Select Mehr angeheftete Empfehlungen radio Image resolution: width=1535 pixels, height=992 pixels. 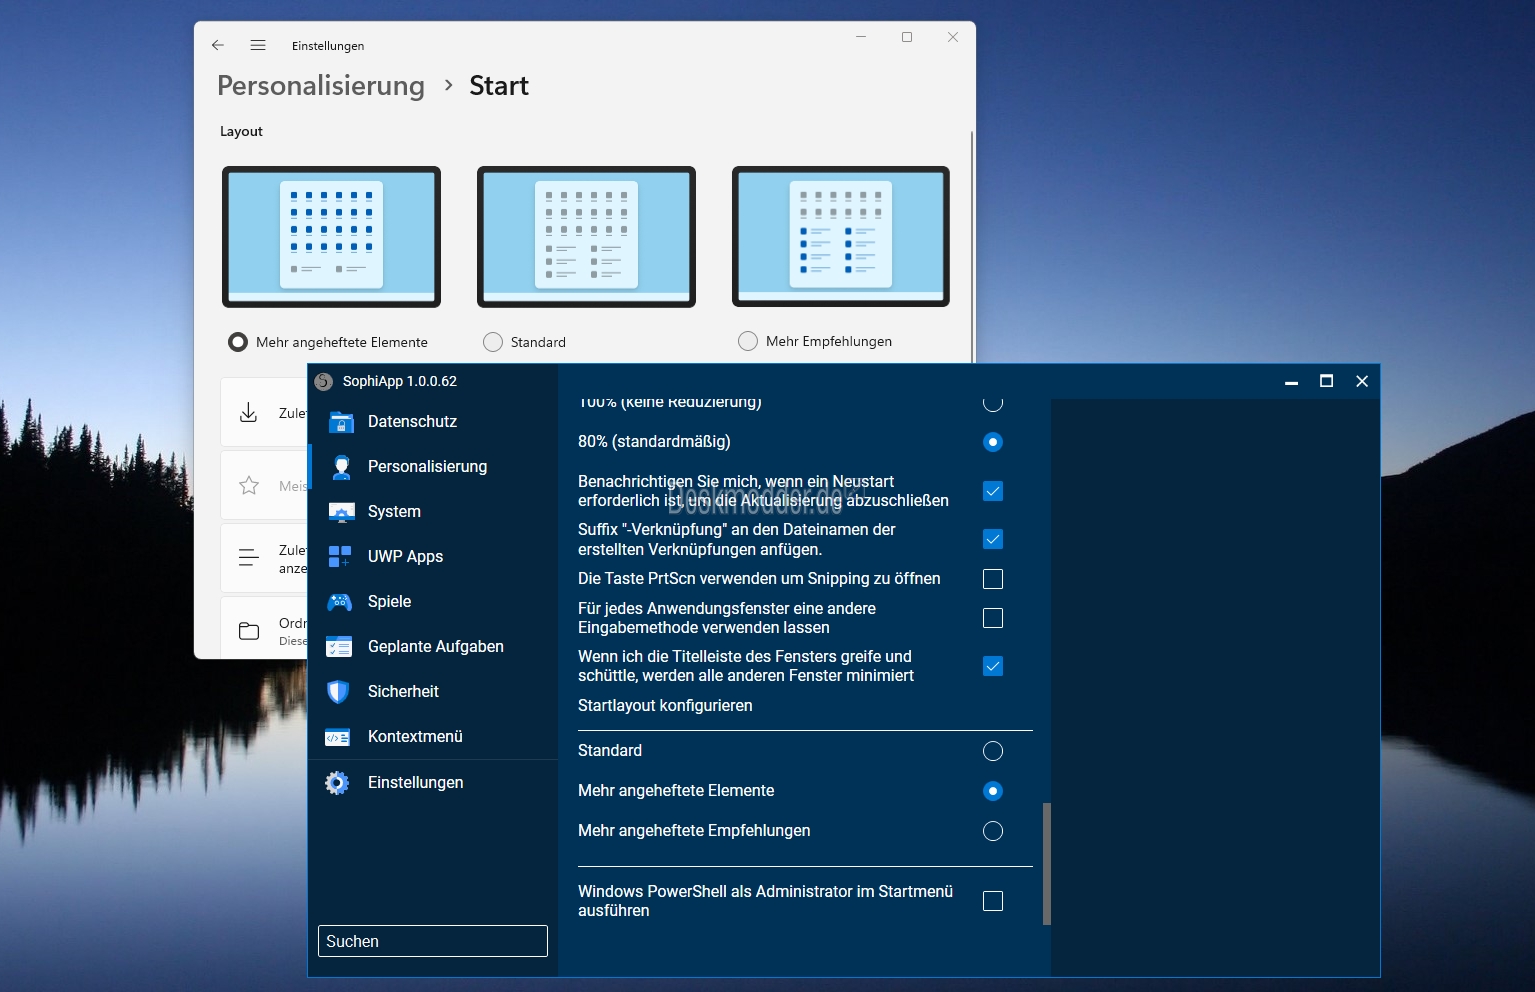point(993,831)
